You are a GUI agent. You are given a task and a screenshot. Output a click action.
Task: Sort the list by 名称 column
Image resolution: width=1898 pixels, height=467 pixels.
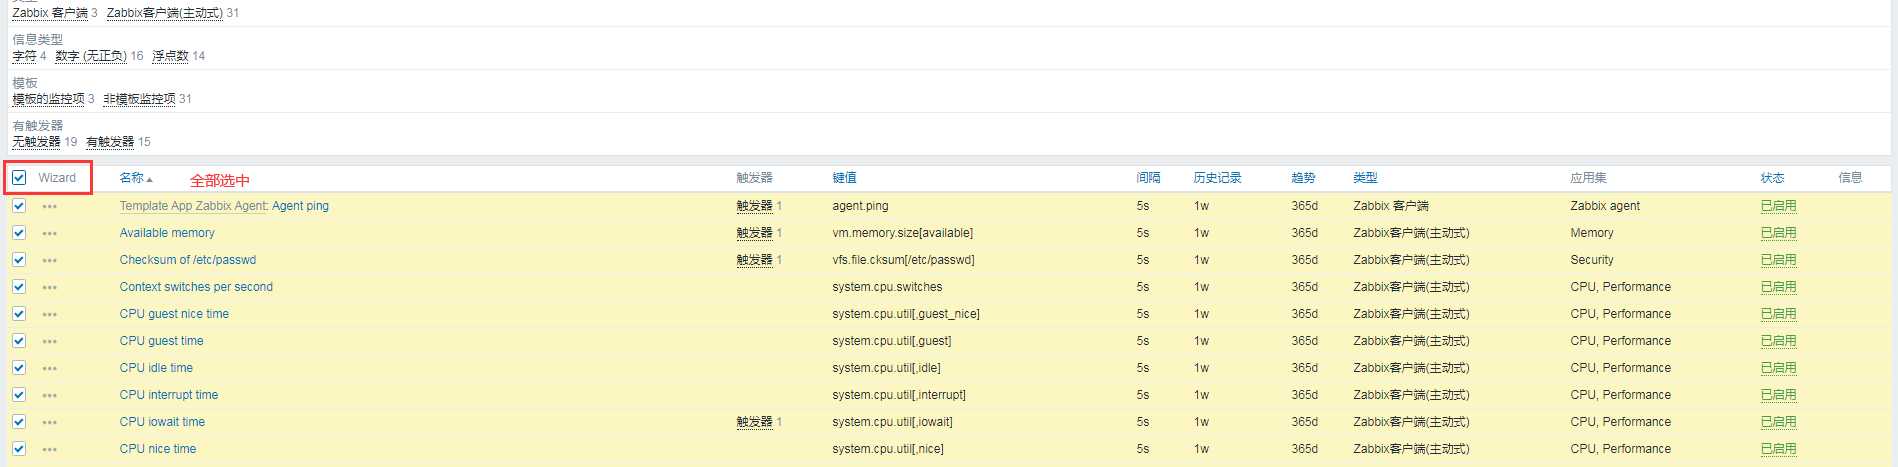pos(136,178)
